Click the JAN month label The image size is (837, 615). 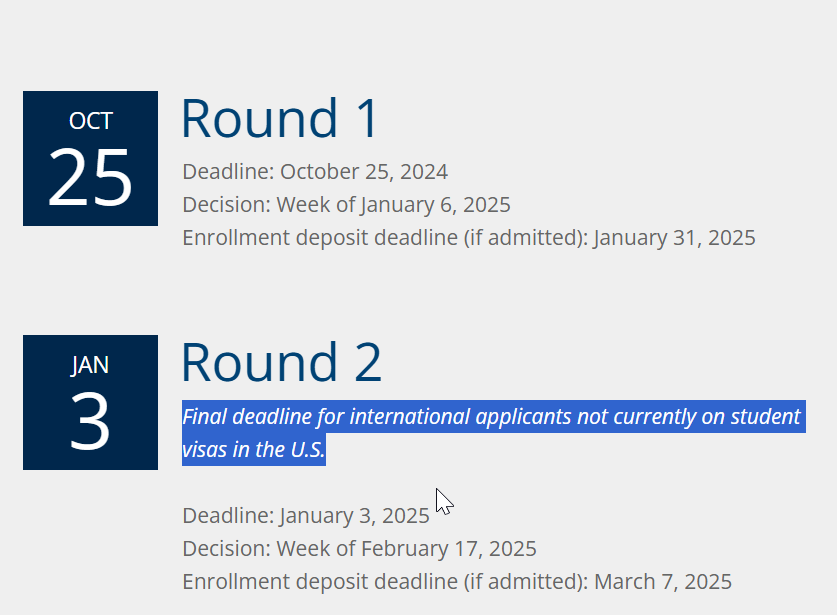tap(90, 365)
